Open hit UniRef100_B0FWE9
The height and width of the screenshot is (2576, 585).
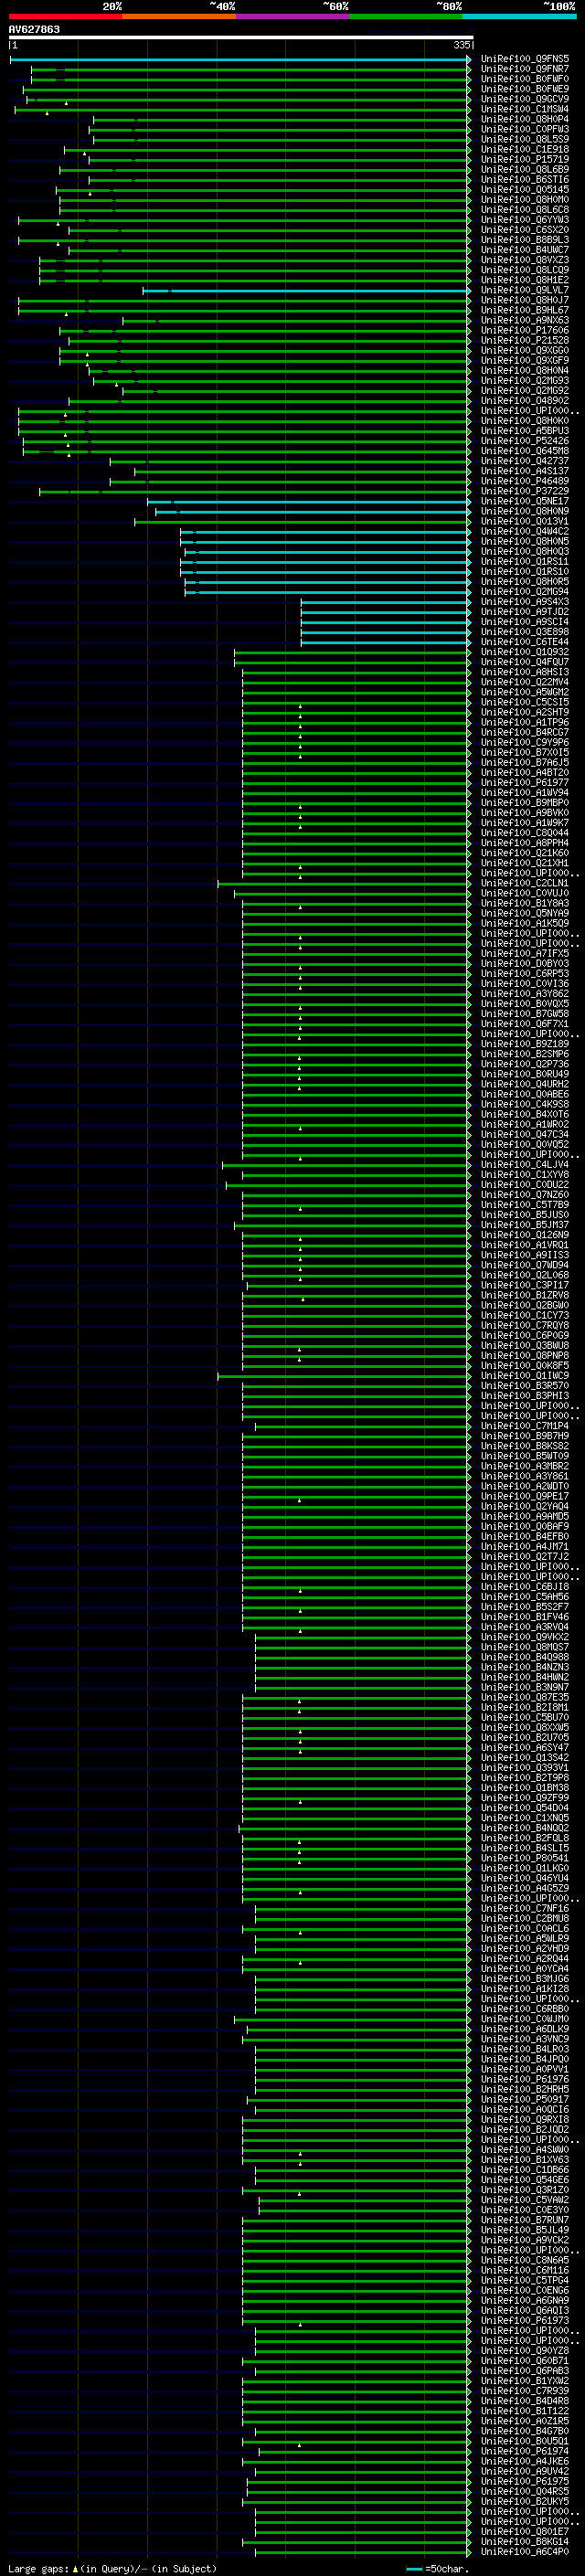click(525, 89)
